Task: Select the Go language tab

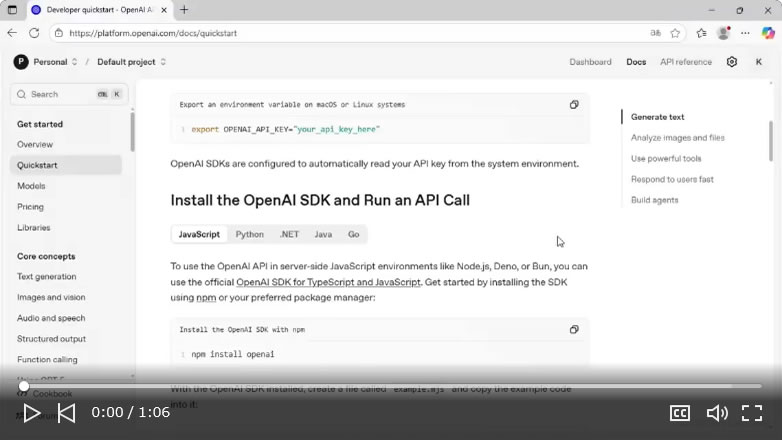Action: 354,234
